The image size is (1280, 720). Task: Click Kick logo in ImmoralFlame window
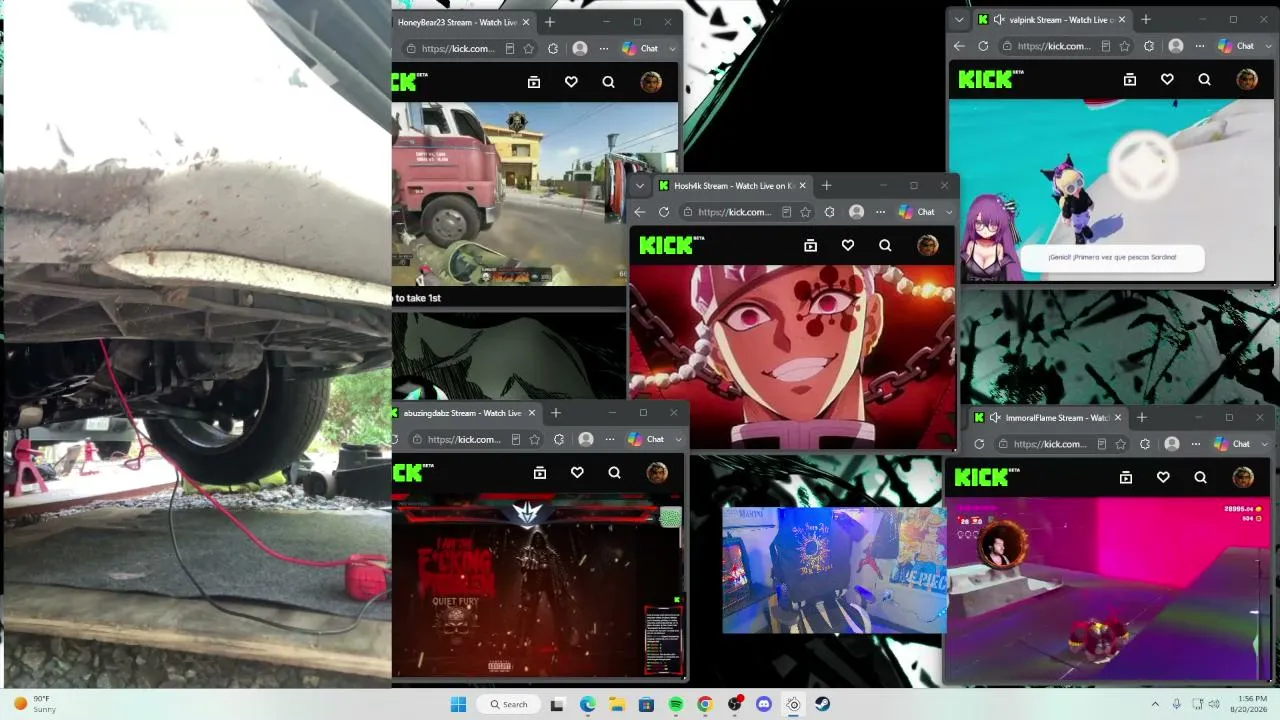[987, 477]
